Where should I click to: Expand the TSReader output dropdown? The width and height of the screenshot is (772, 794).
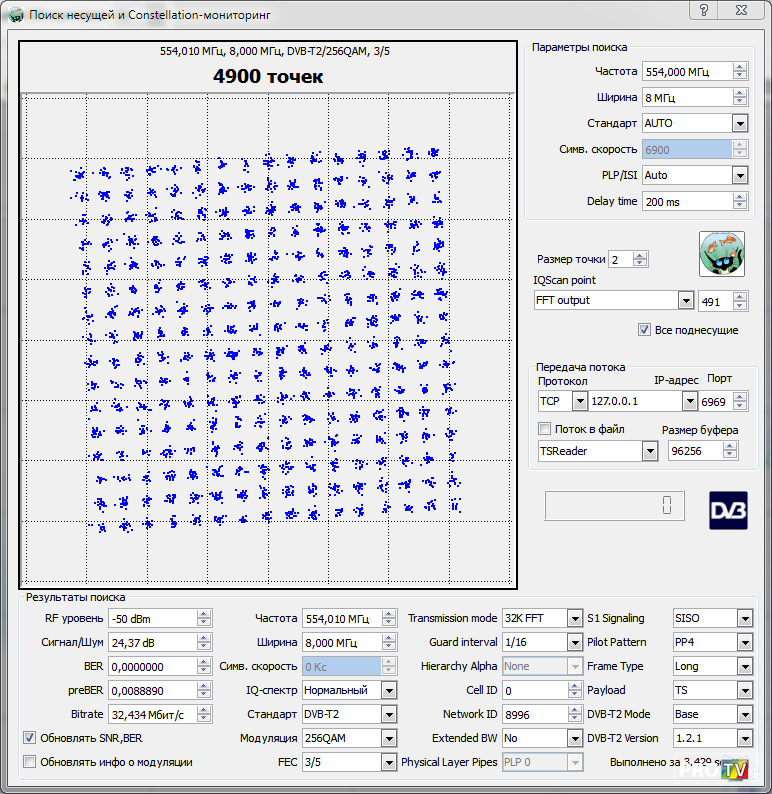click(650, 451)
